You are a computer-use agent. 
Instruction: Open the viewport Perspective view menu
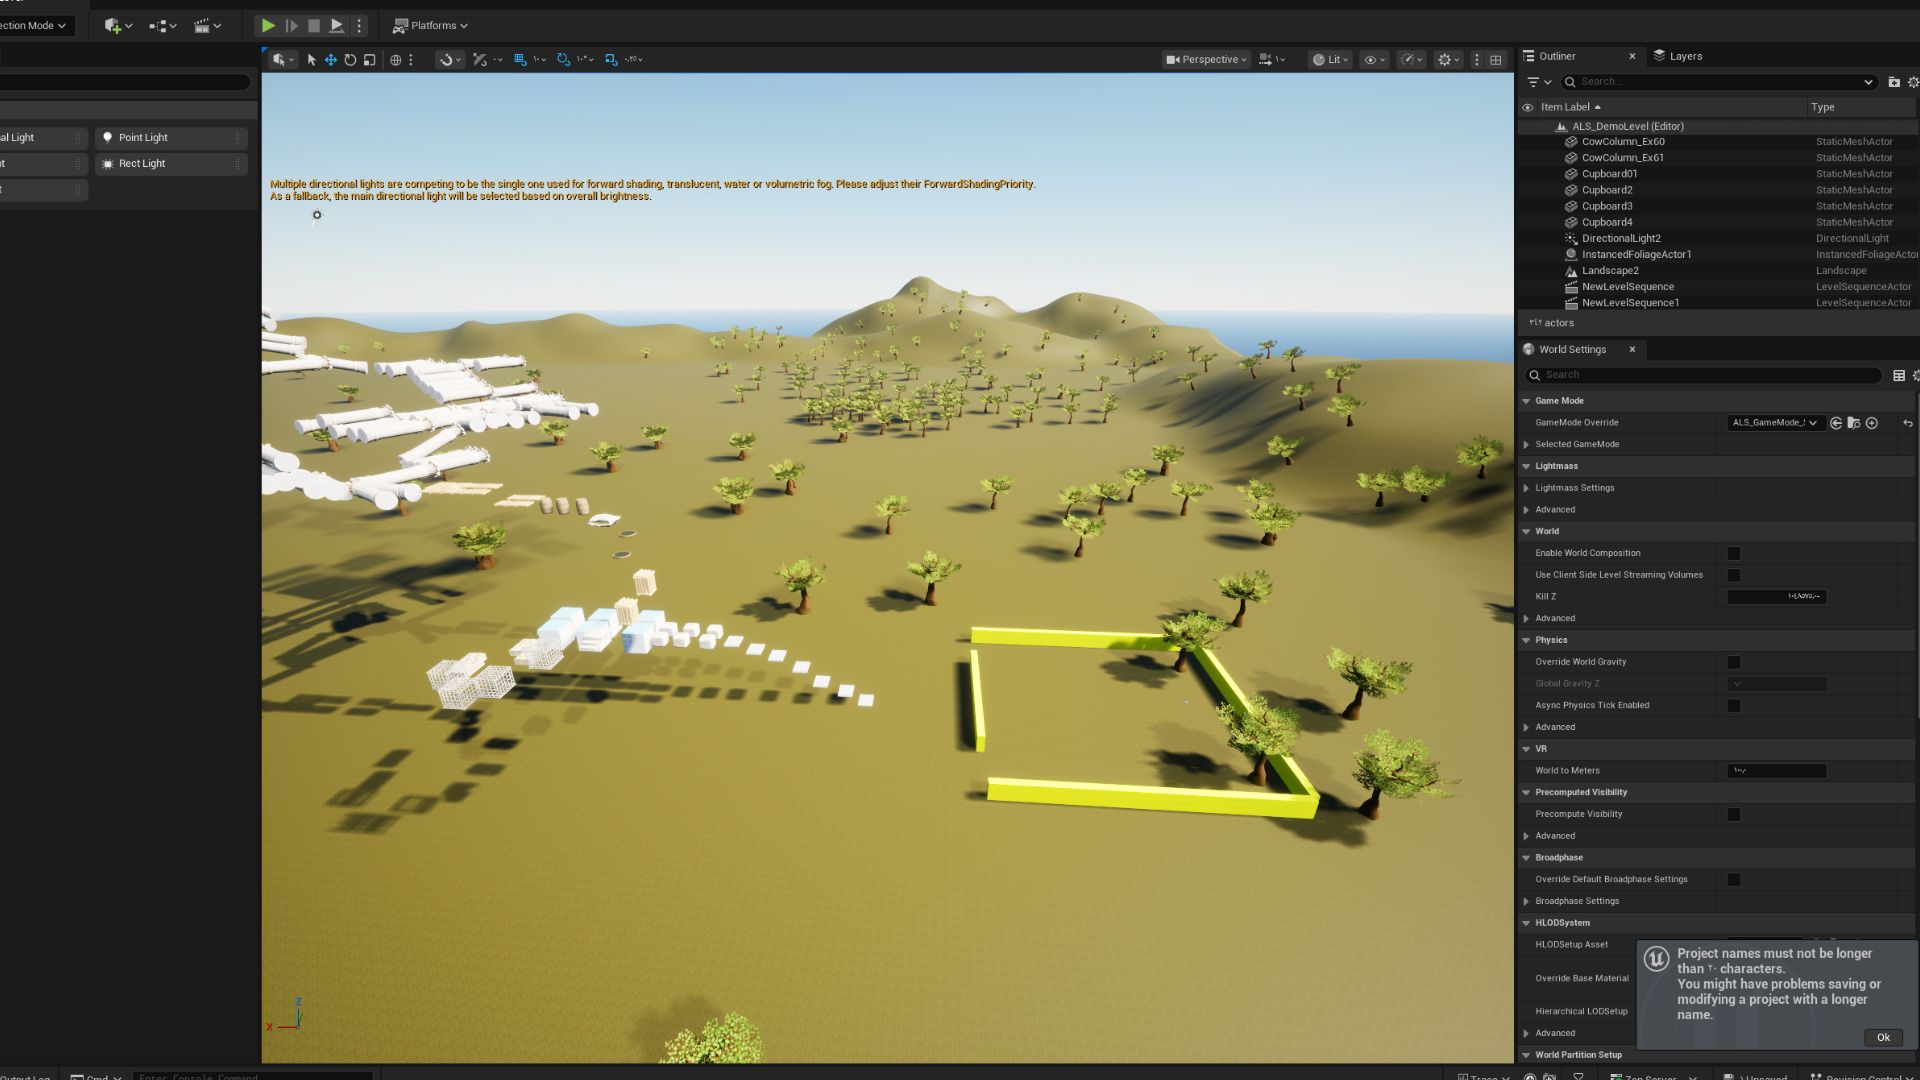1206,60
